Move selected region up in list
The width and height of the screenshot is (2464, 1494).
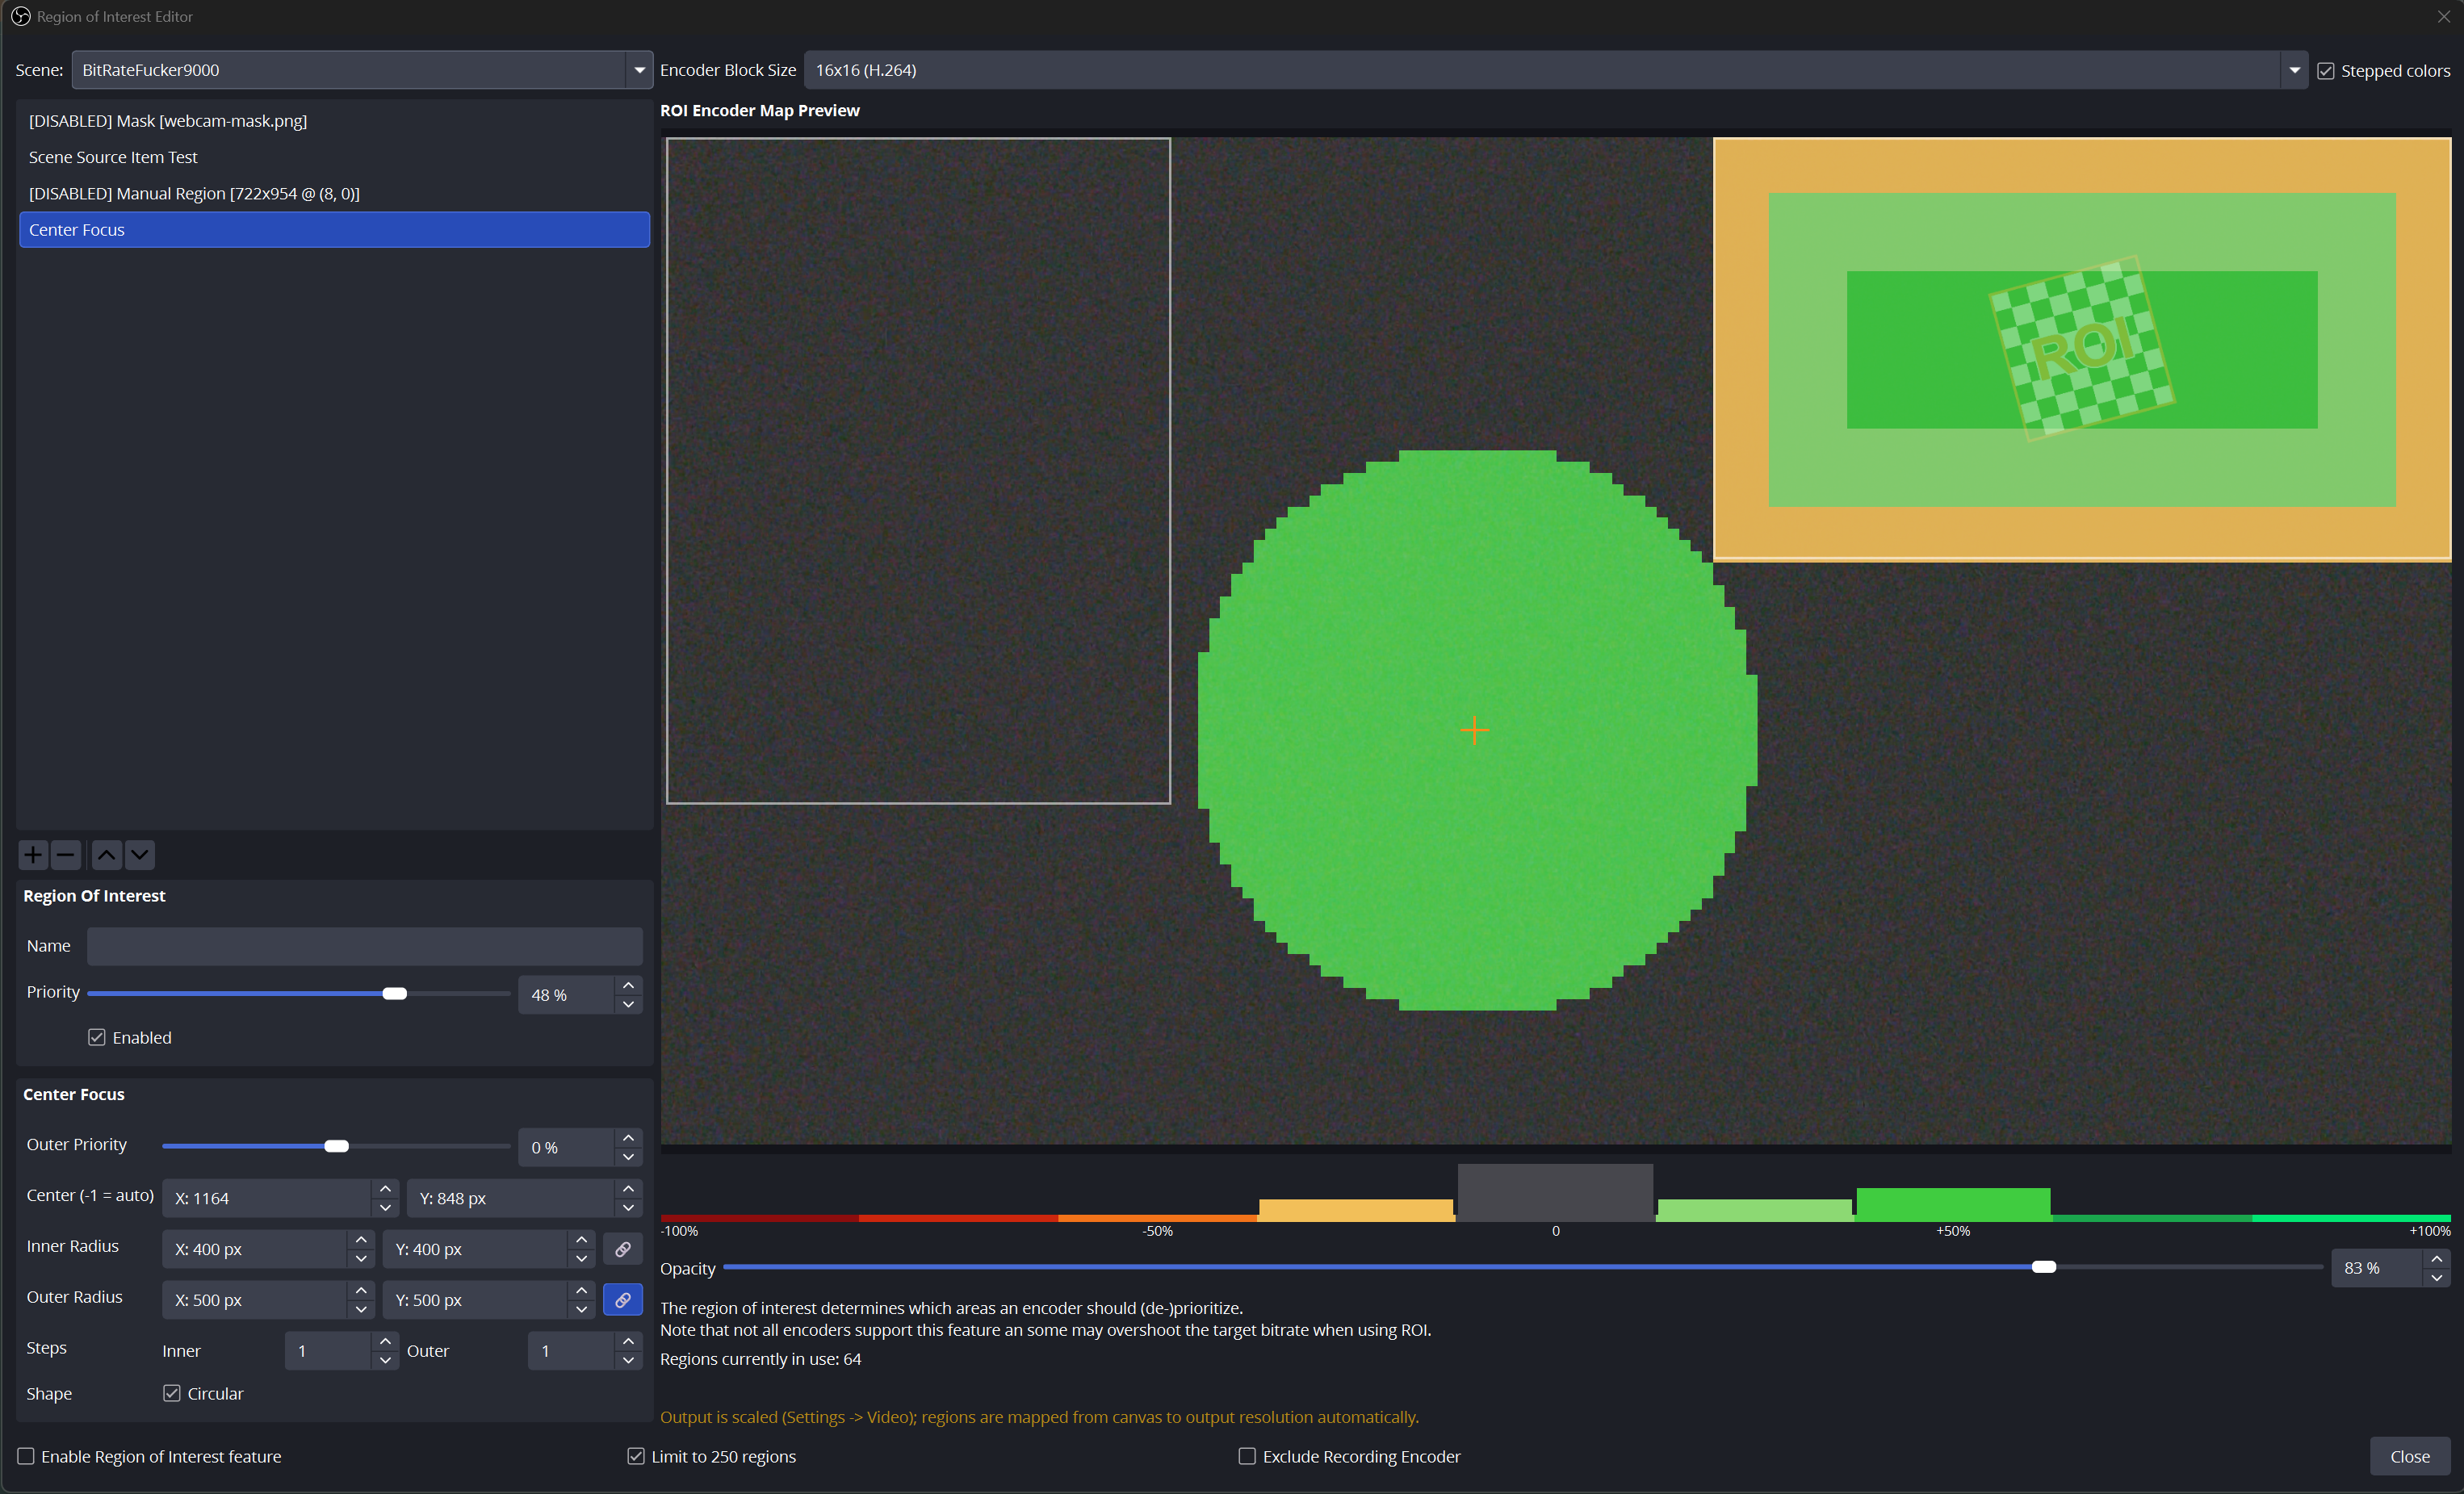(107, 854)
